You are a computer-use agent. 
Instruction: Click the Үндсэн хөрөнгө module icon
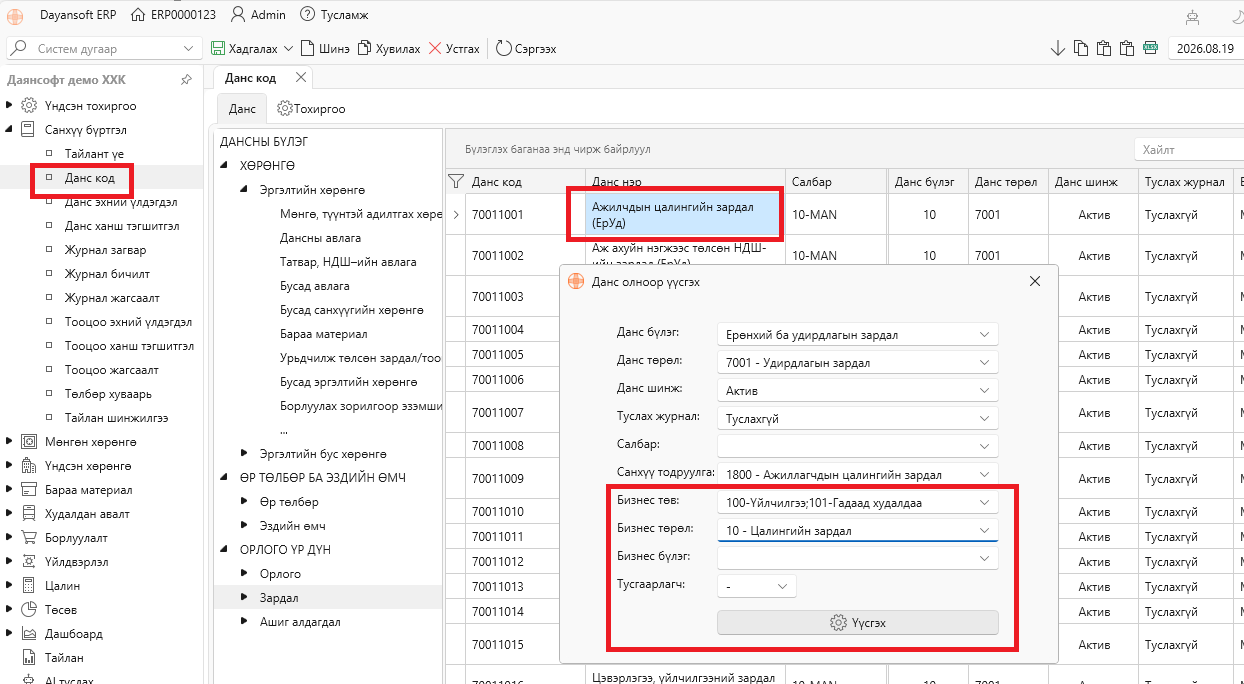pos(28,466)
